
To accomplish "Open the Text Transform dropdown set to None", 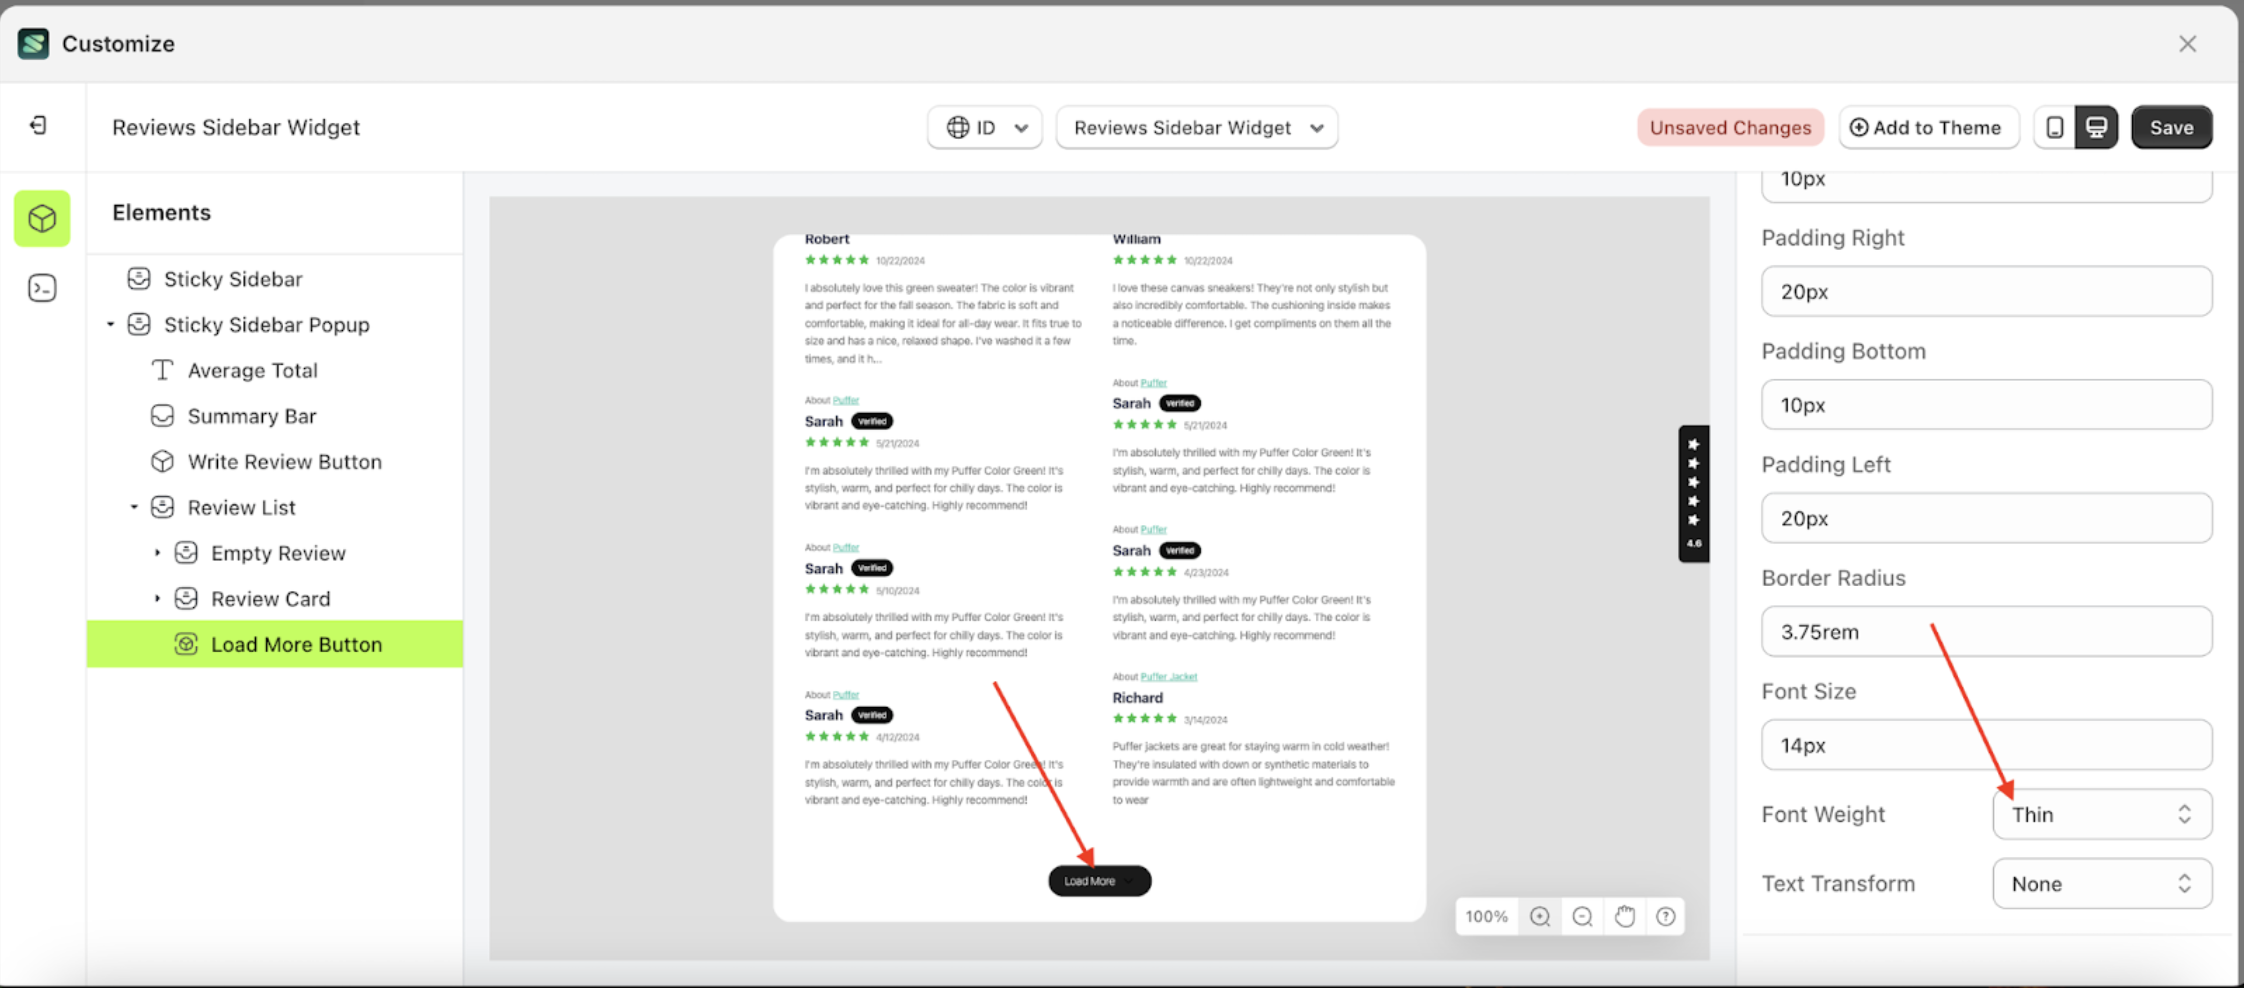I will click(x=2100, y=883).
